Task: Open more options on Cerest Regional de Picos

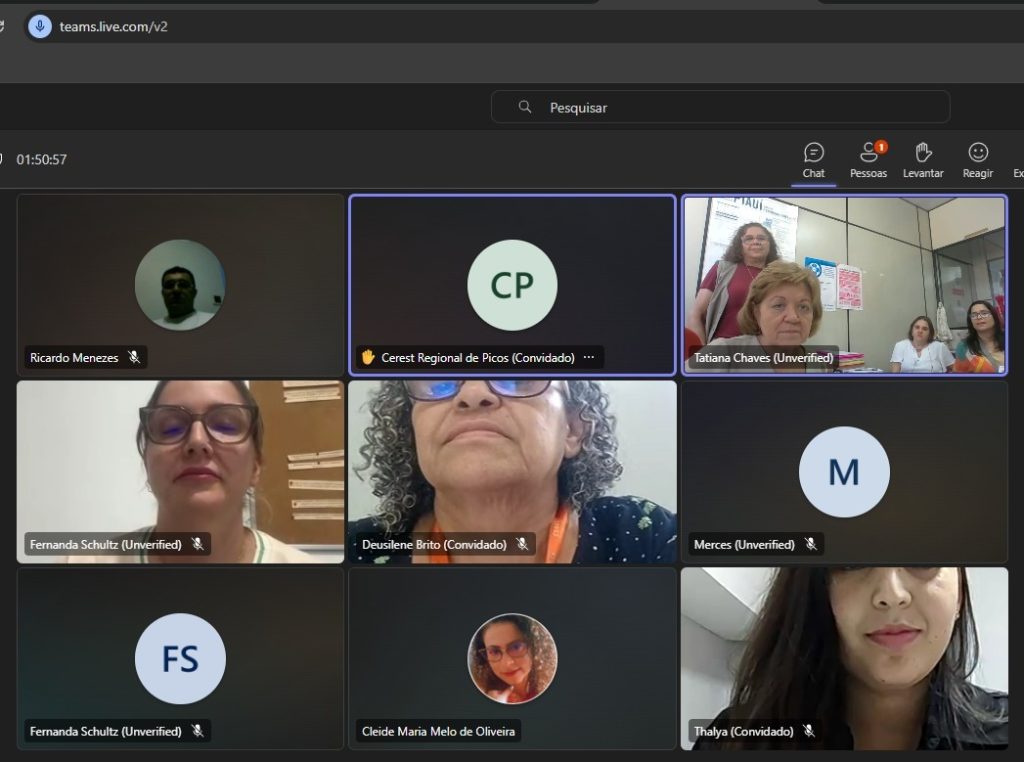Action: [589, 357]
